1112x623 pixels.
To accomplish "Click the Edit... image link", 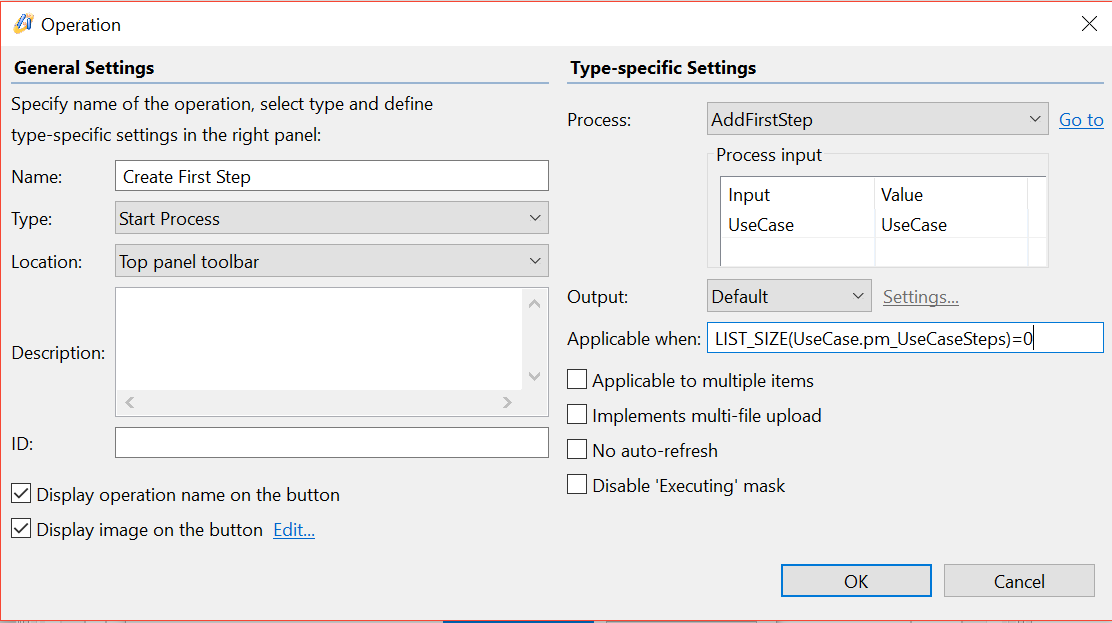I will coord(294,529).
